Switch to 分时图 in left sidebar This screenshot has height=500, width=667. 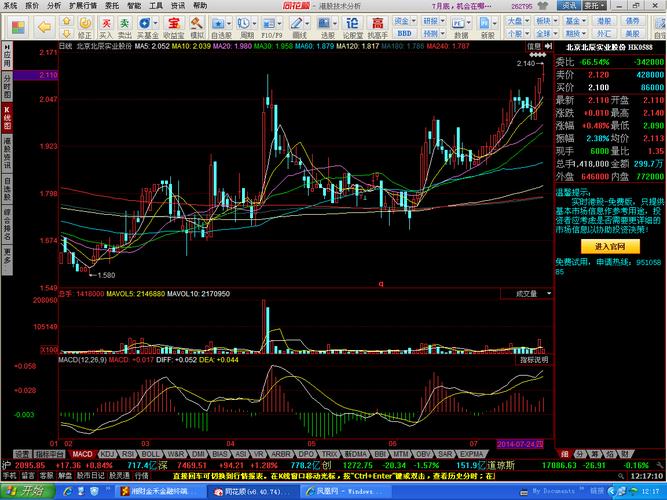(x=7, y=84)
